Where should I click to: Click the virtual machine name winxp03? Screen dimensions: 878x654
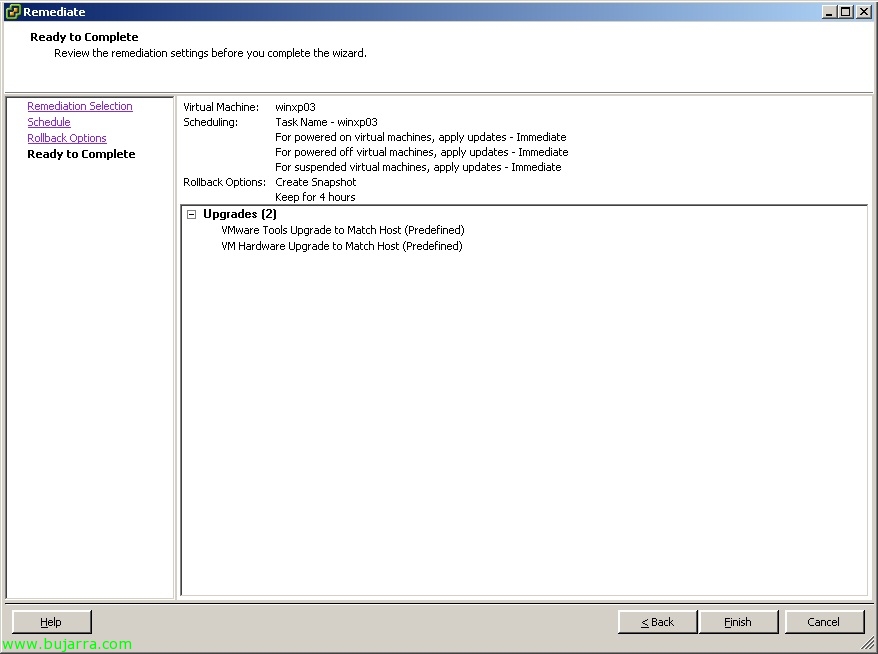tap(295, 107)
